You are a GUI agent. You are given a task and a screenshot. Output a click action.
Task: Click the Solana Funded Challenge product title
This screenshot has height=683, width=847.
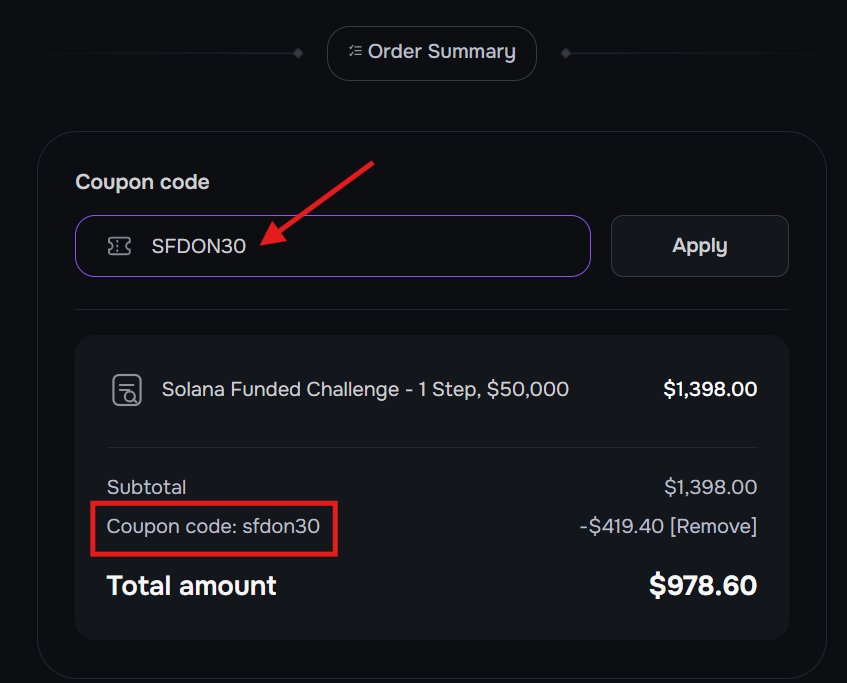366,389
